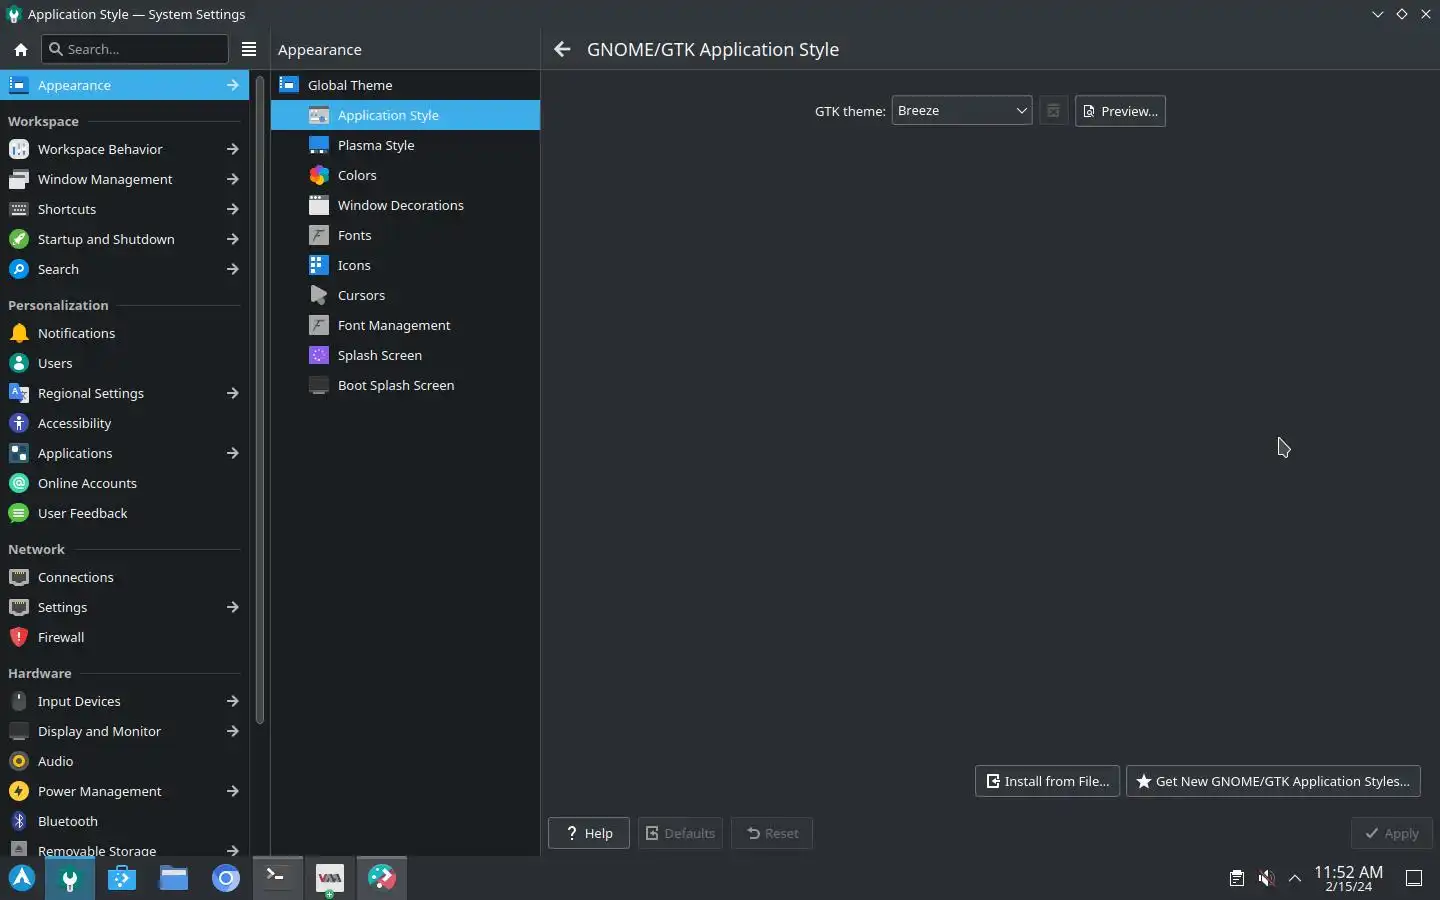Open the GTK theme combo box
Viewport: 1440px width, 900px height.
[961, 111]
